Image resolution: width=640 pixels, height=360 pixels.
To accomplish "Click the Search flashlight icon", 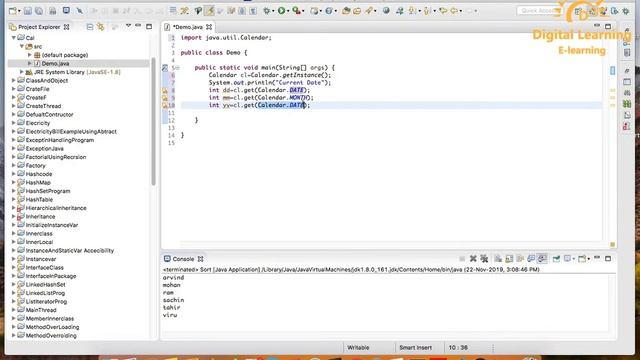I will coord(369,11).
